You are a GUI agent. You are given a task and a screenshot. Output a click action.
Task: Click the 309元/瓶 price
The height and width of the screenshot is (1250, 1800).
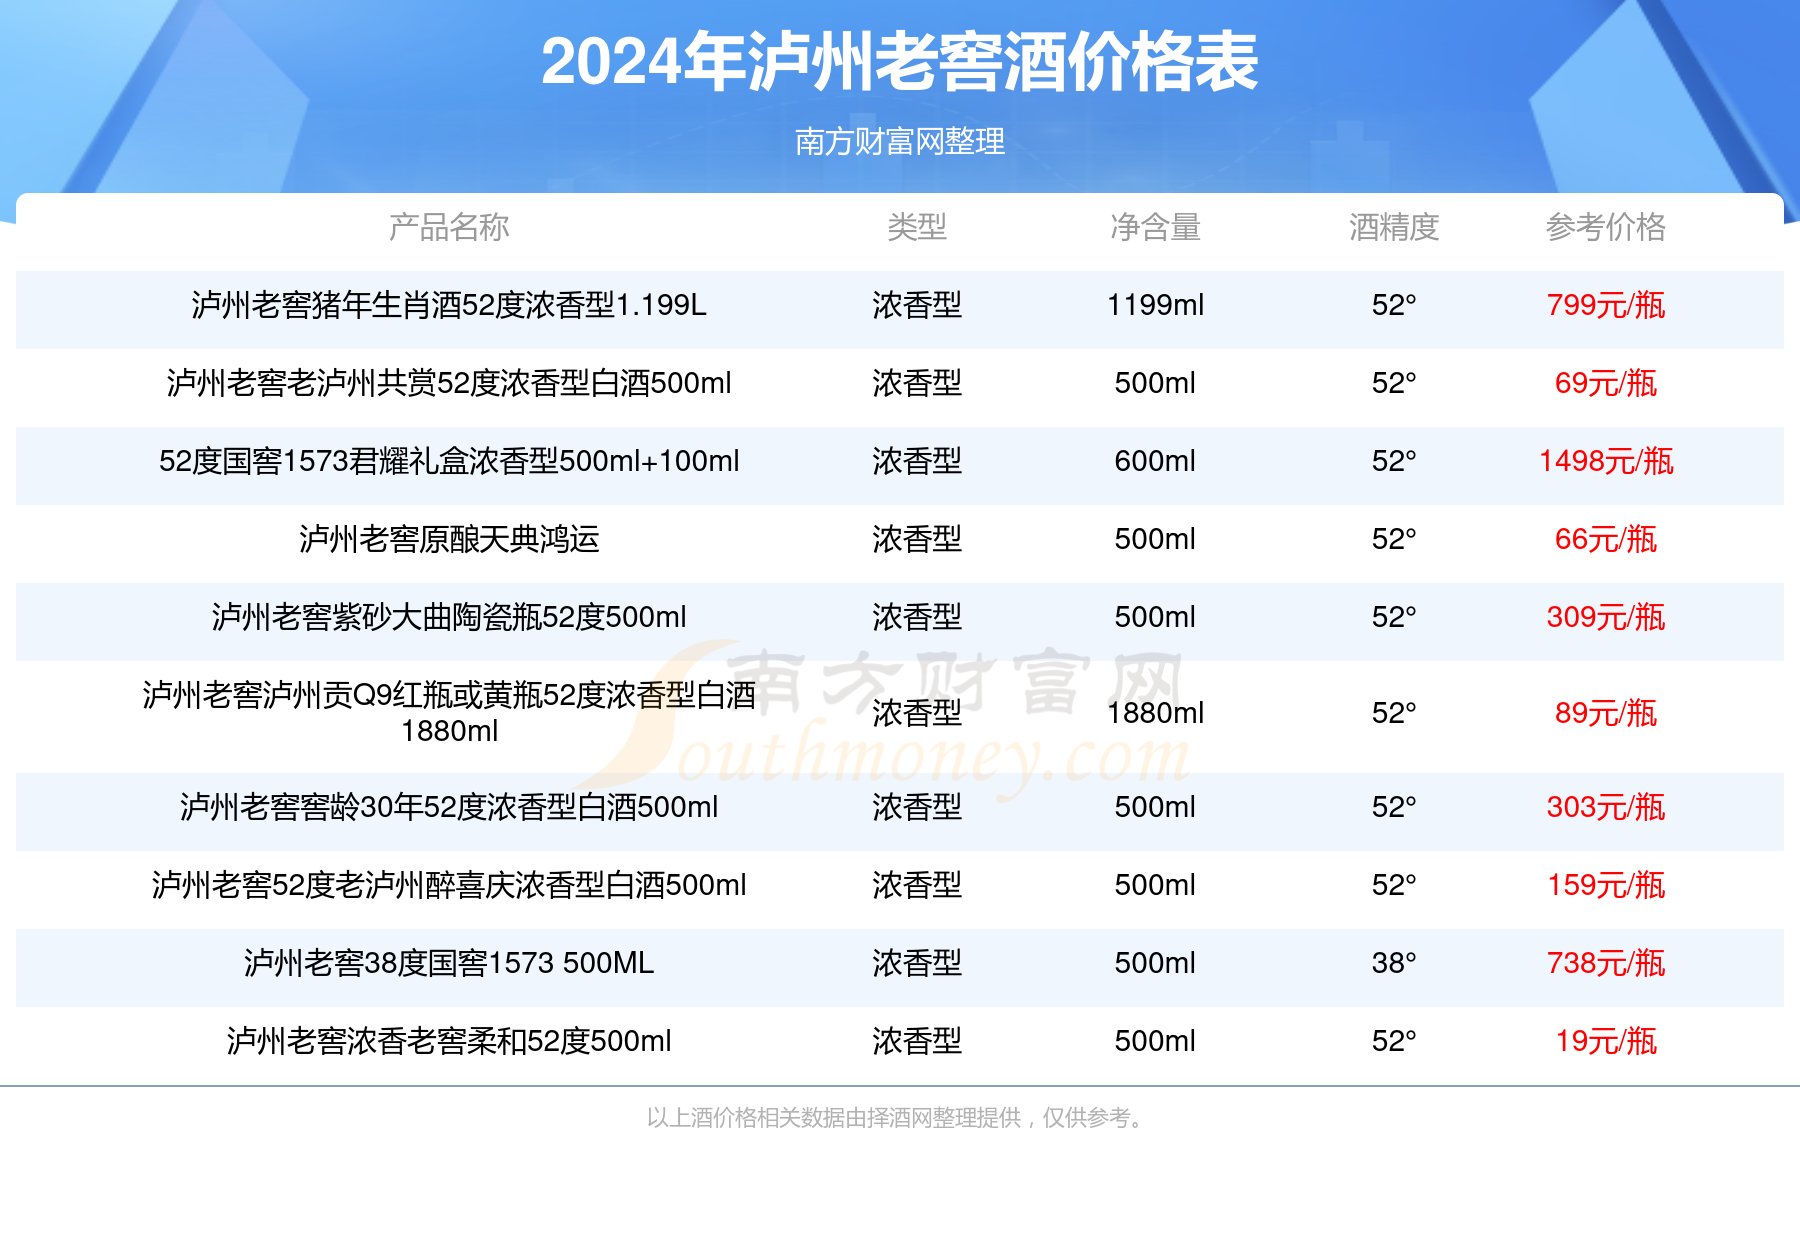(x=1606, y=617)
